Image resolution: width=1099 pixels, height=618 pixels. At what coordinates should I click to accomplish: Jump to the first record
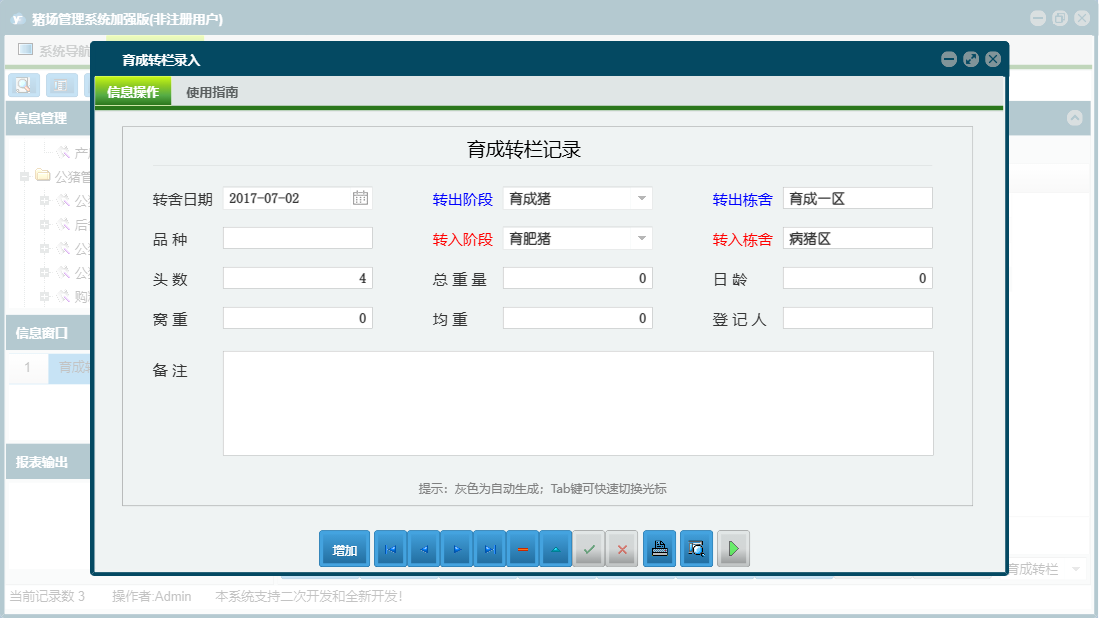(390, 548)
